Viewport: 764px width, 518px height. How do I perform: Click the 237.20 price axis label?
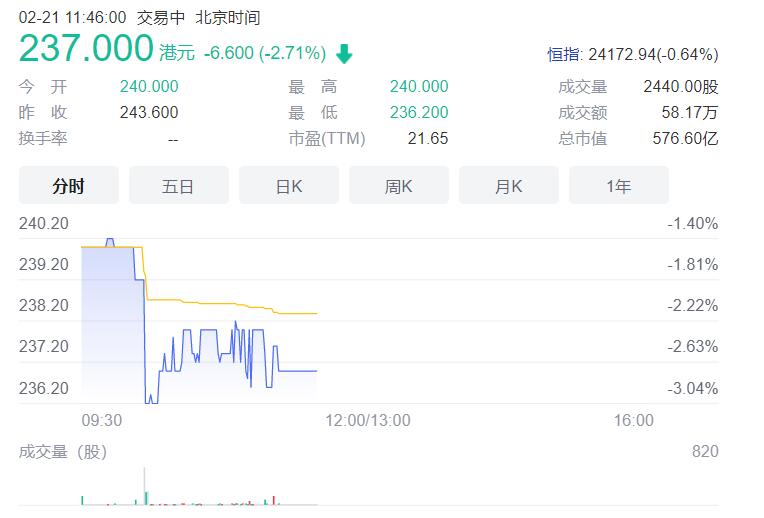coord(44,346)
